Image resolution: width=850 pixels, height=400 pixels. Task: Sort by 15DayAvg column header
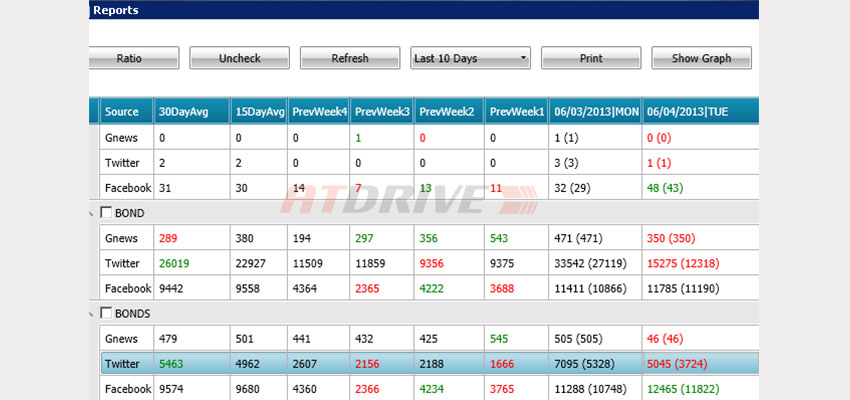coord(259,112)
